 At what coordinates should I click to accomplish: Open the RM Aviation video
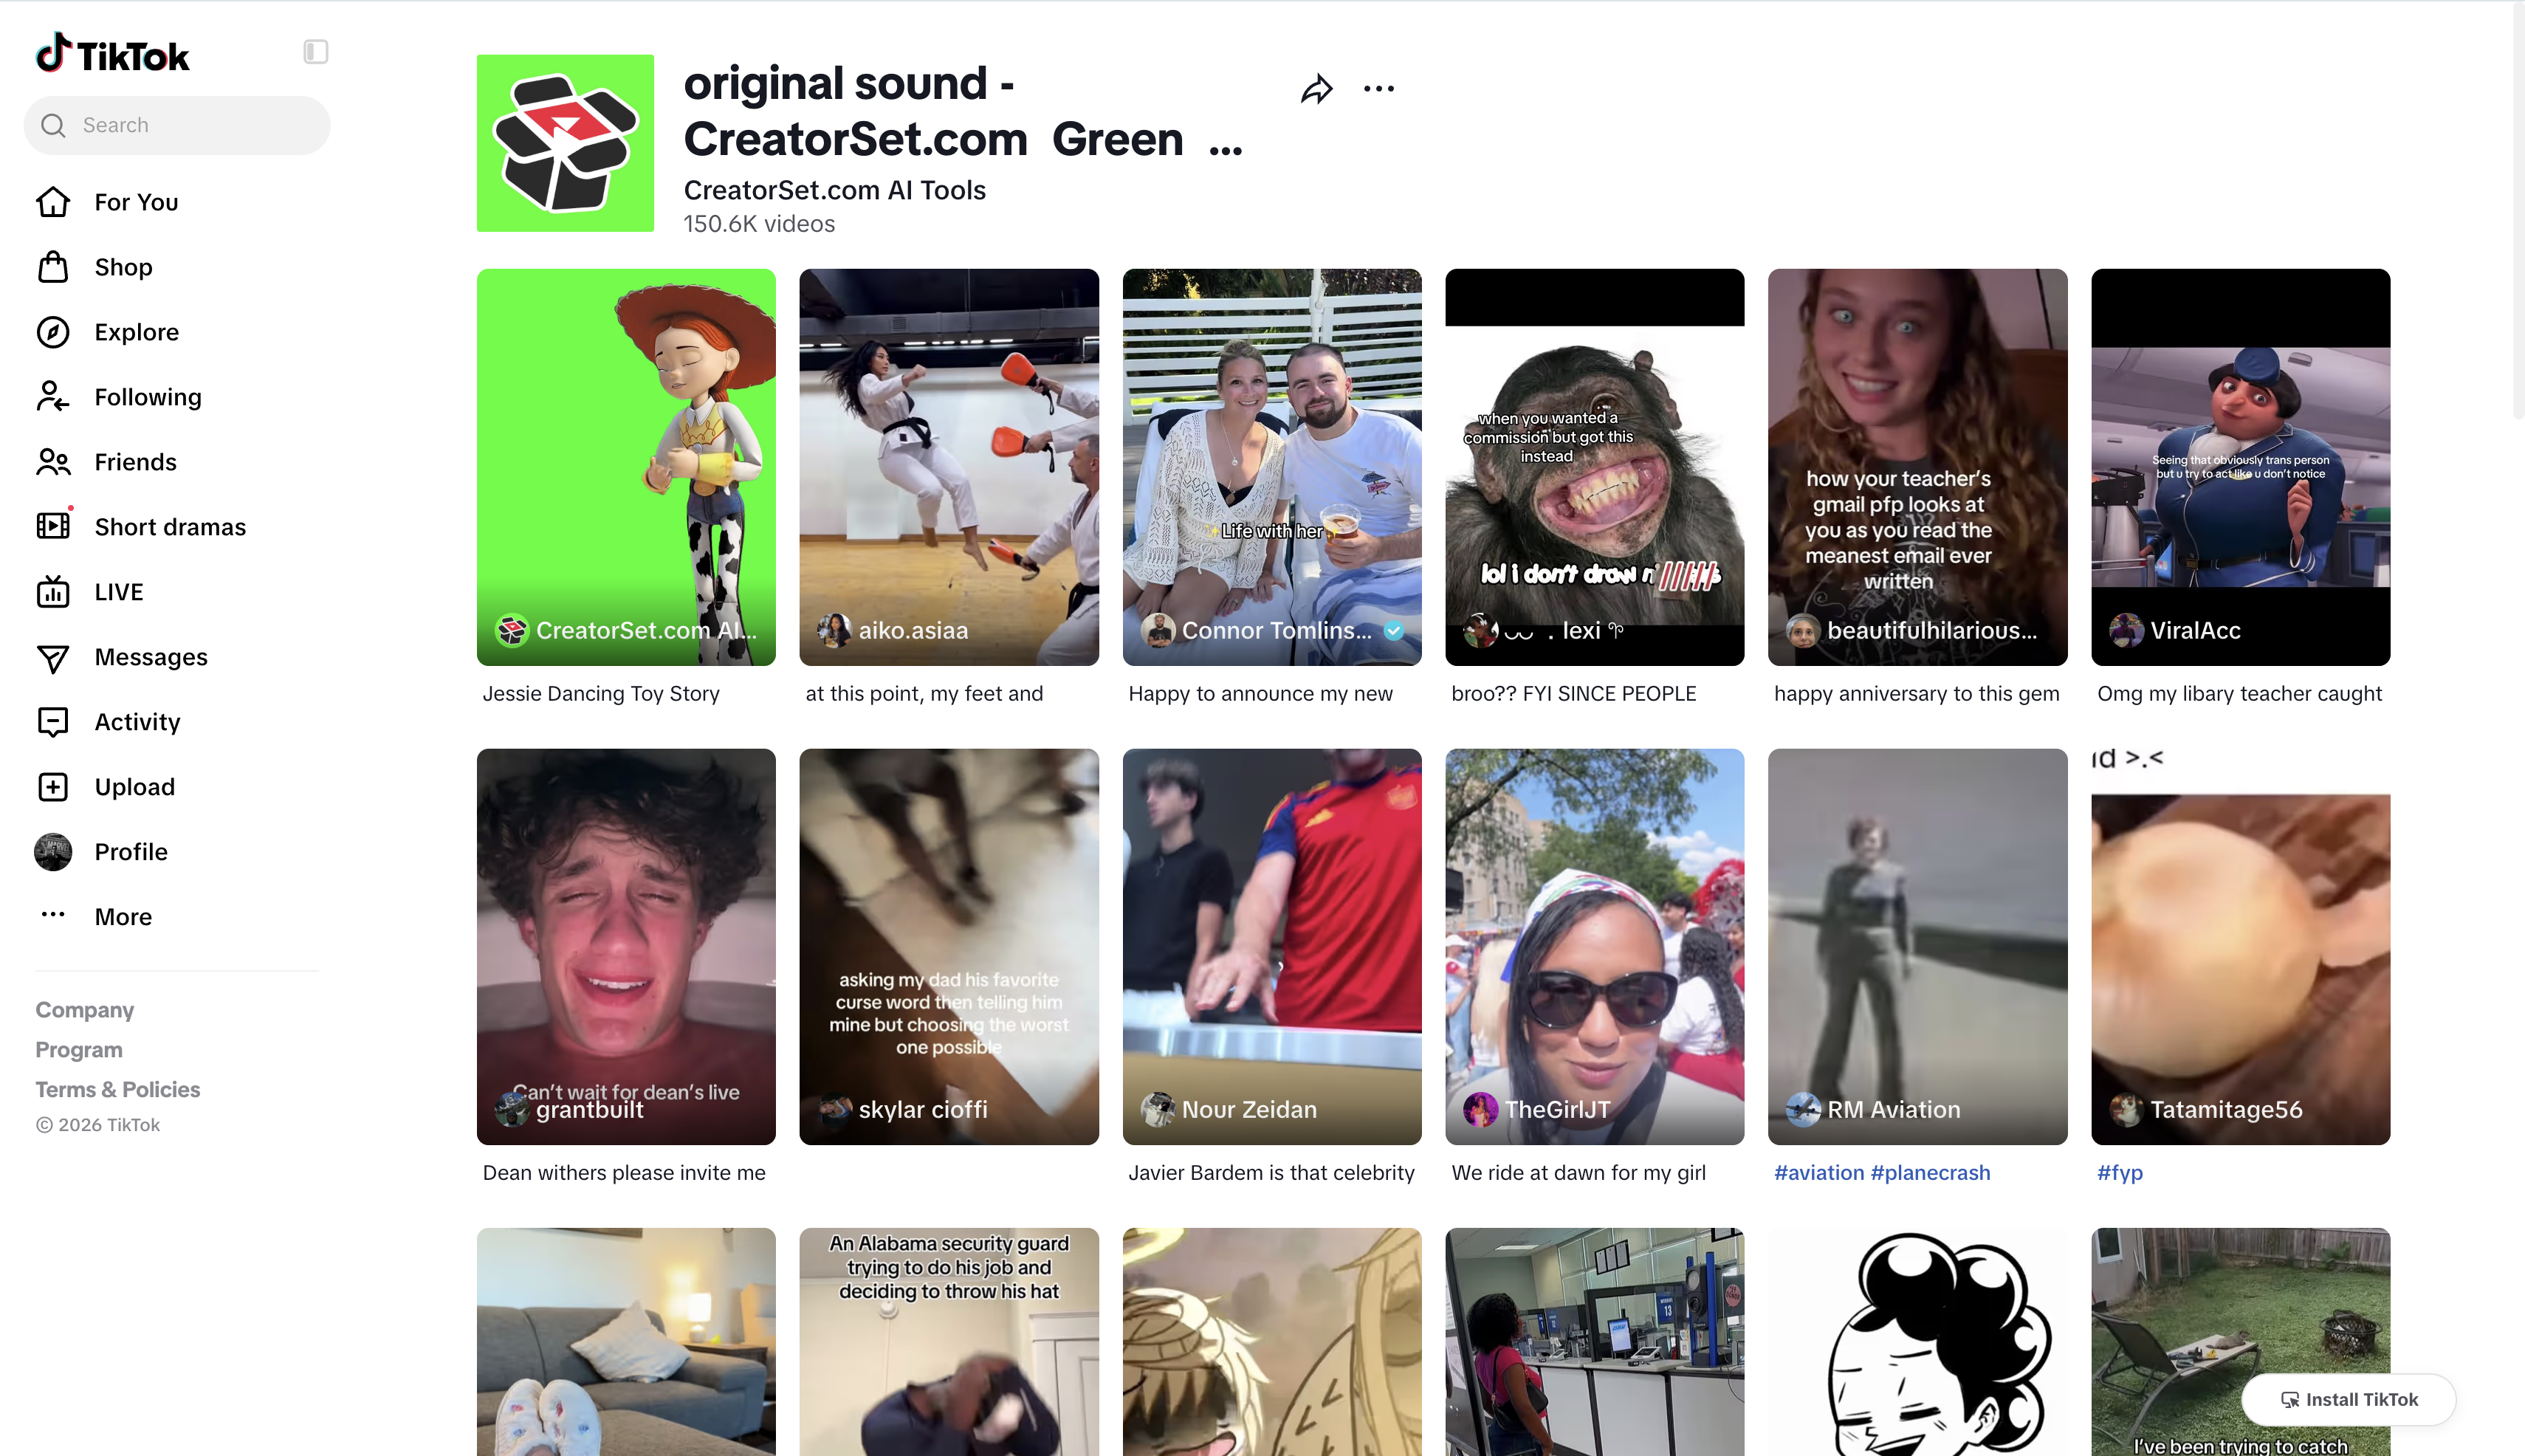pyautogui.click(x=1918, y=947)
